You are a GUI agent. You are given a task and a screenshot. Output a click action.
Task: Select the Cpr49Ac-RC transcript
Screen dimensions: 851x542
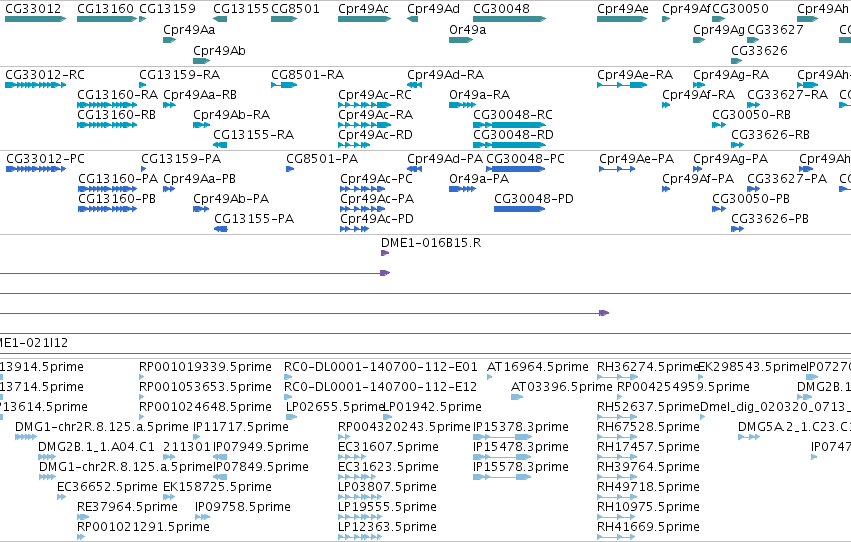374,95
